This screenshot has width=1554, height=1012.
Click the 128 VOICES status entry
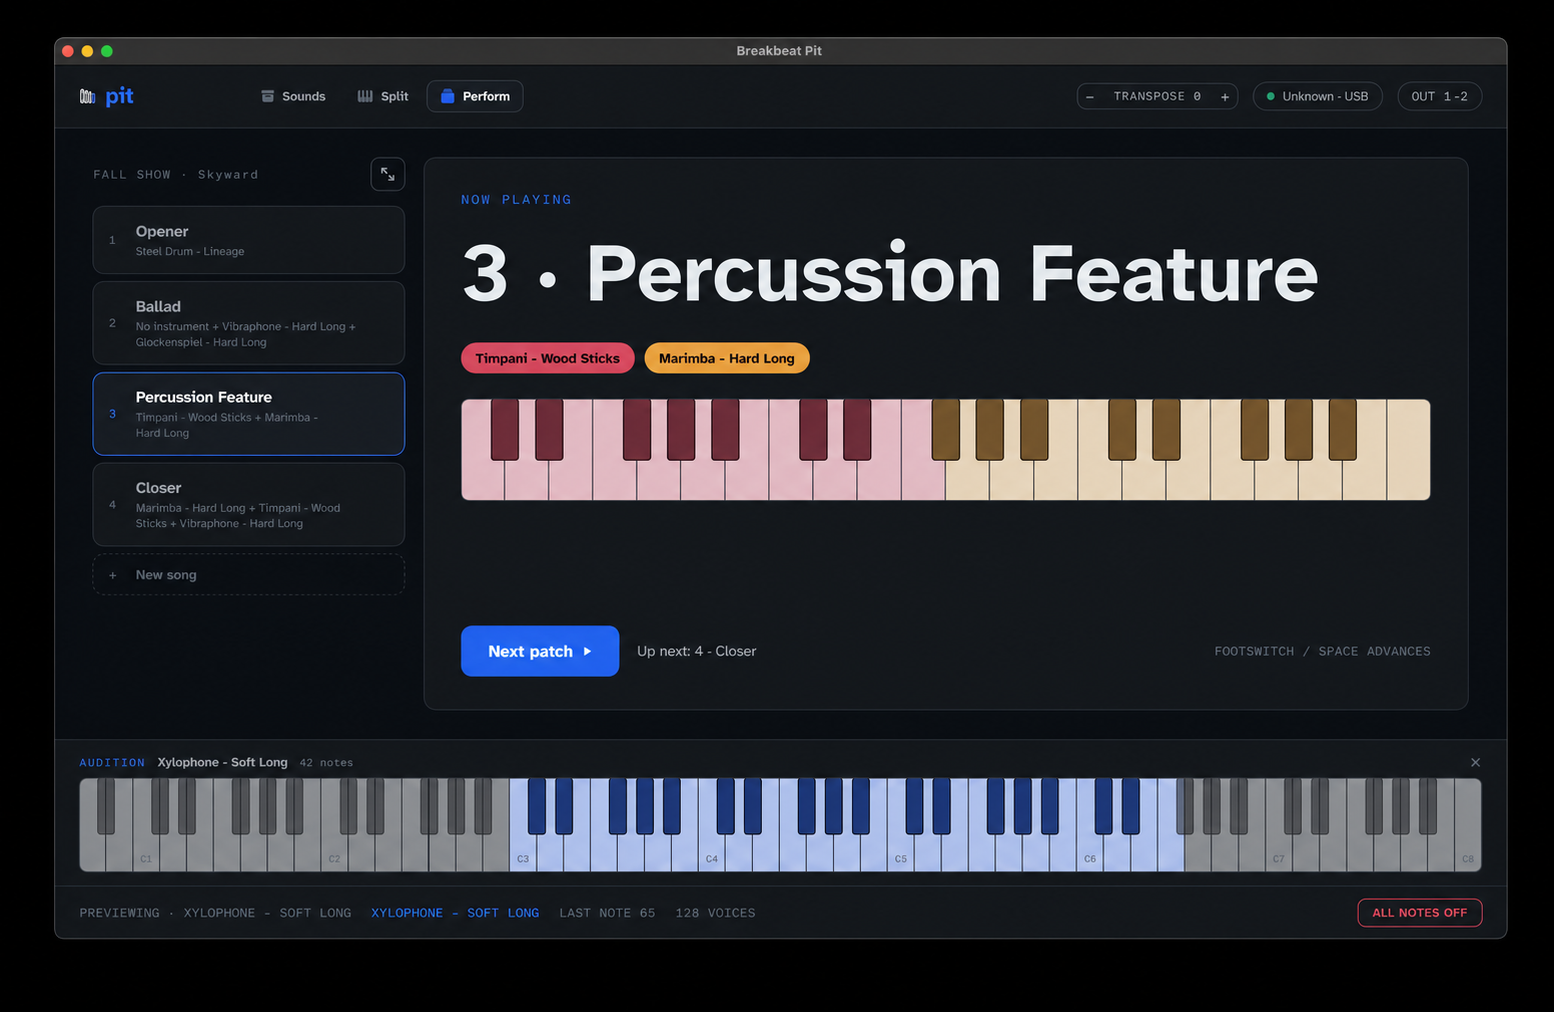pyautogui.click(x=715, y=913)
